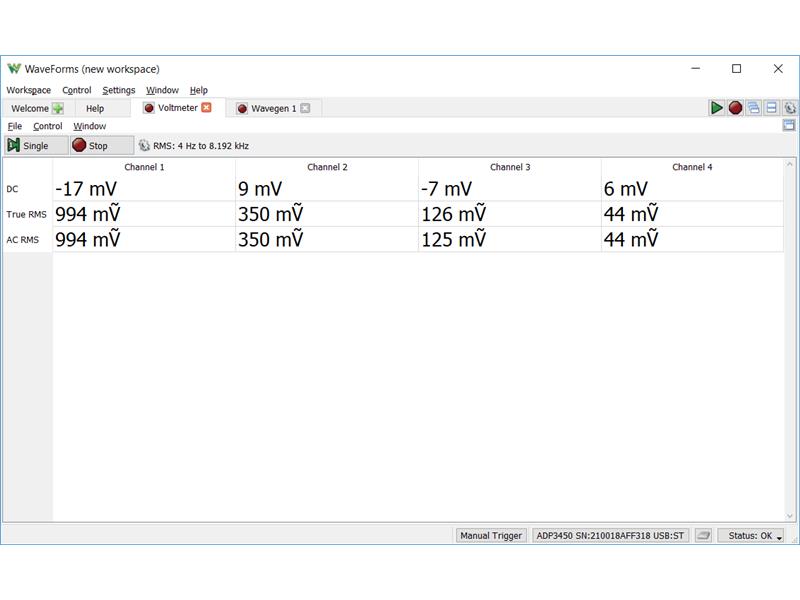
Task: Click the Single acquisition button
Action: tap(36, 145)
